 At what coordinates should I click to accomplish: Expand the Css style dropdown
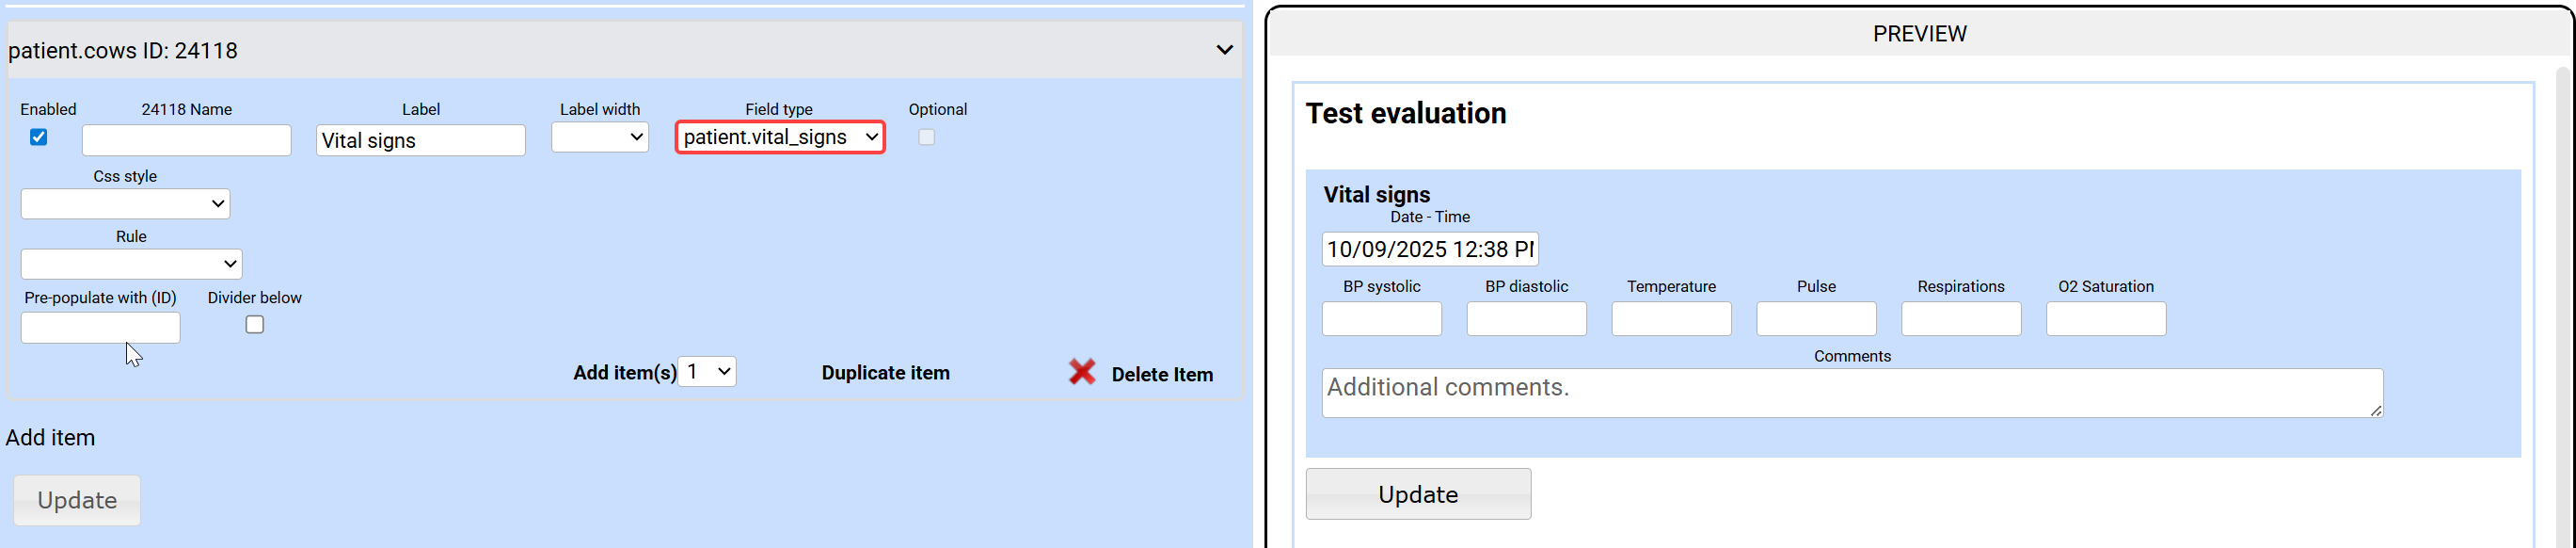(x=125, y=204)
